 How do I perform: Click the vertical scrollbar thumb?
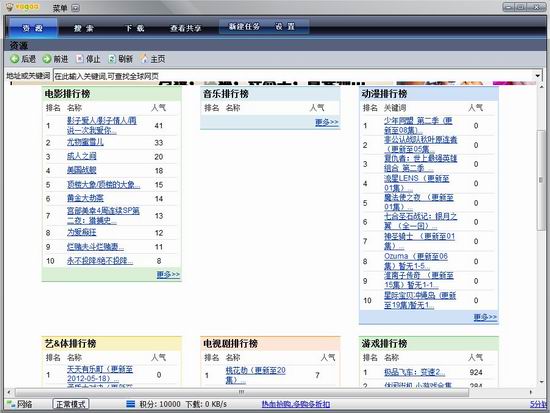click(x=541, y=180)
